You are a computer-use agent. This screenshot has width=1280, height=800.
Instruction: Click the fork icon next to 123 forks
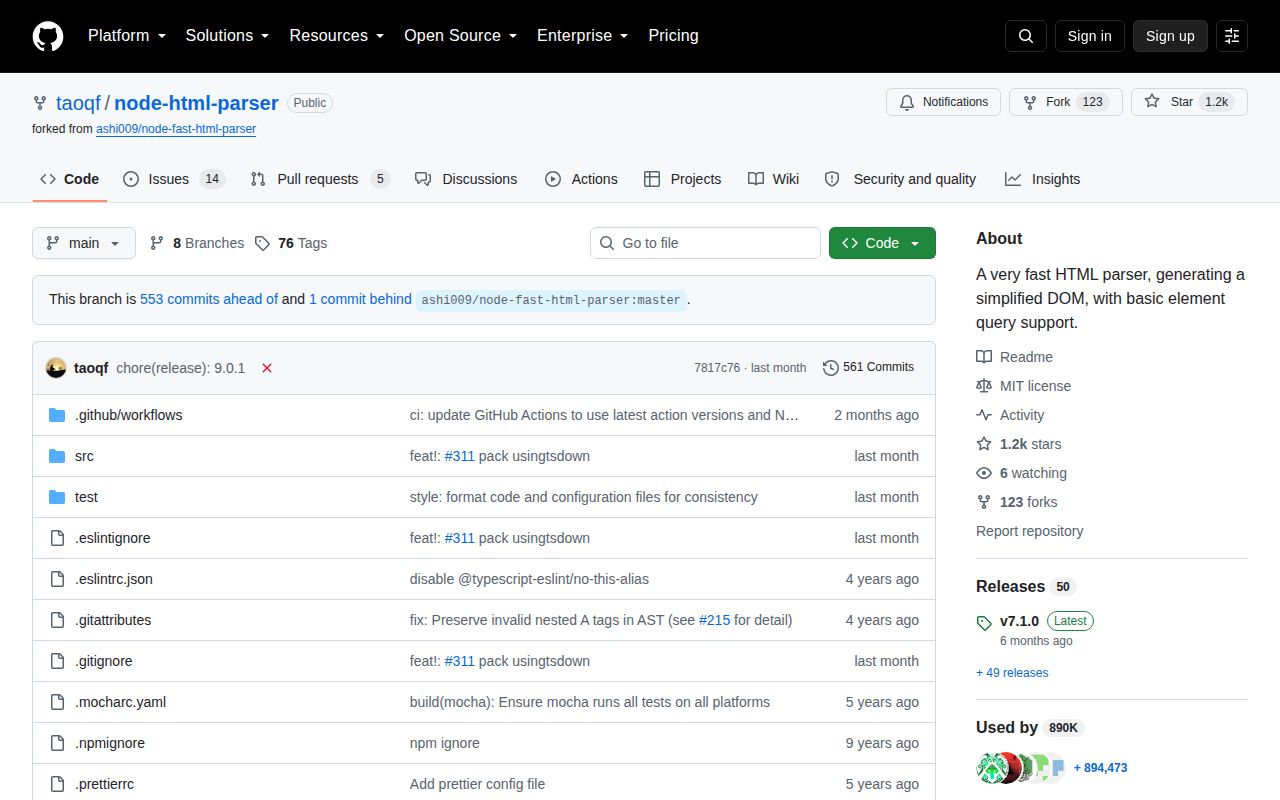tap(984, 502)
